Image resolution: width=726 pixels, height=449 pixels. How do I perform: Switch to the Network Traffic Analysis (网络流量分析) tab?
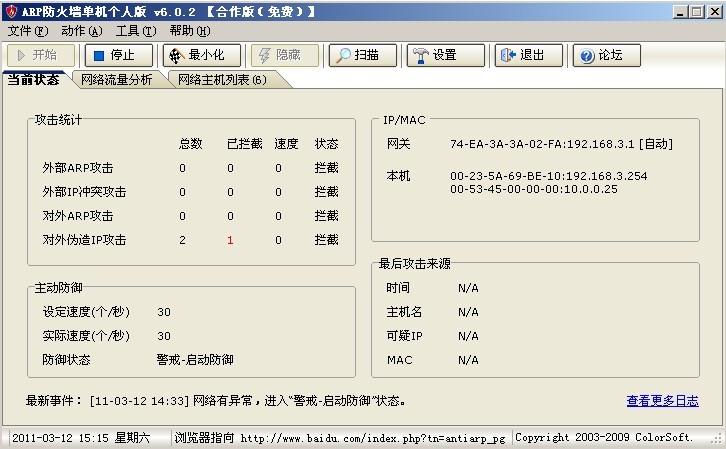pos(117,80)
